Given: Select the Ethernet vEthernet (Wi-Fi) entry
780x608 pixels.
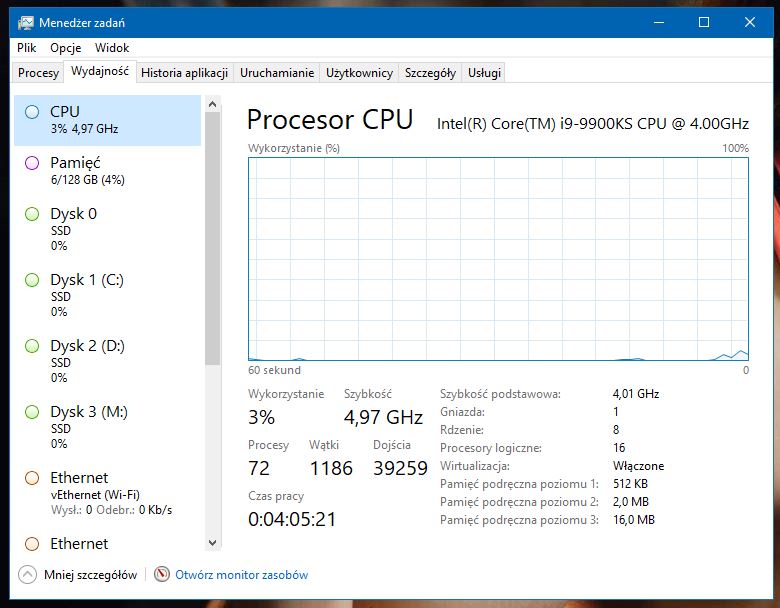Looking at the screenshot, I should pos(107,494).
